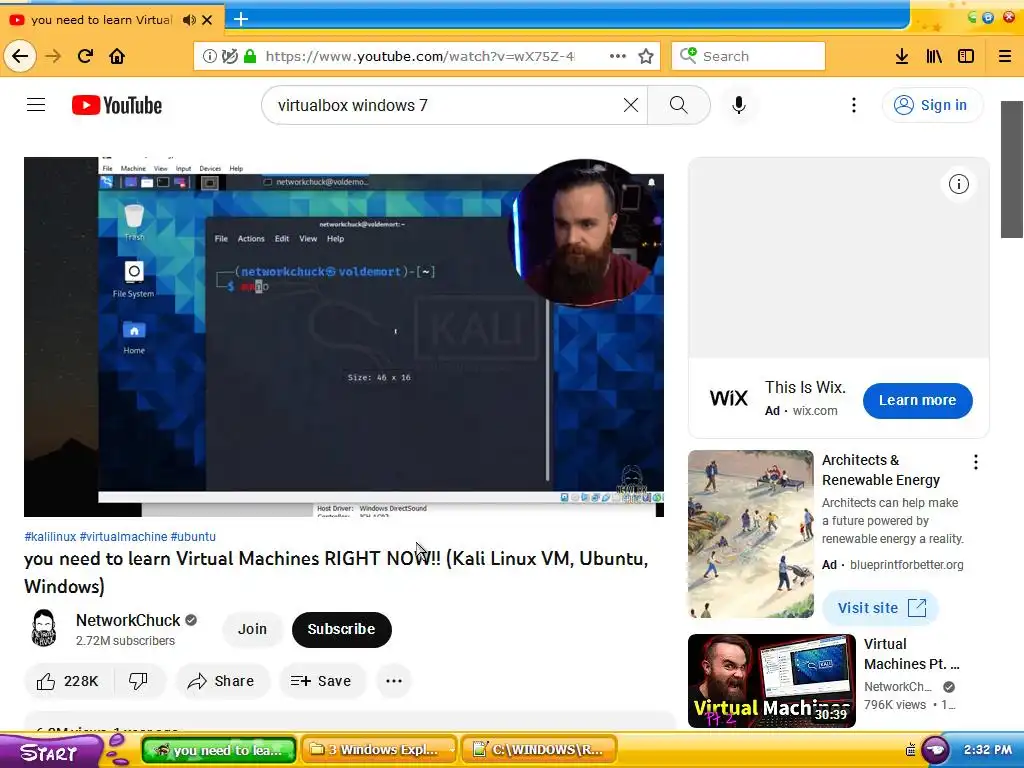Open 'Virtual Machines Pt.' video title
Image resolution: width=1024 pixels, height=768 pixels.
coord(911,654)
